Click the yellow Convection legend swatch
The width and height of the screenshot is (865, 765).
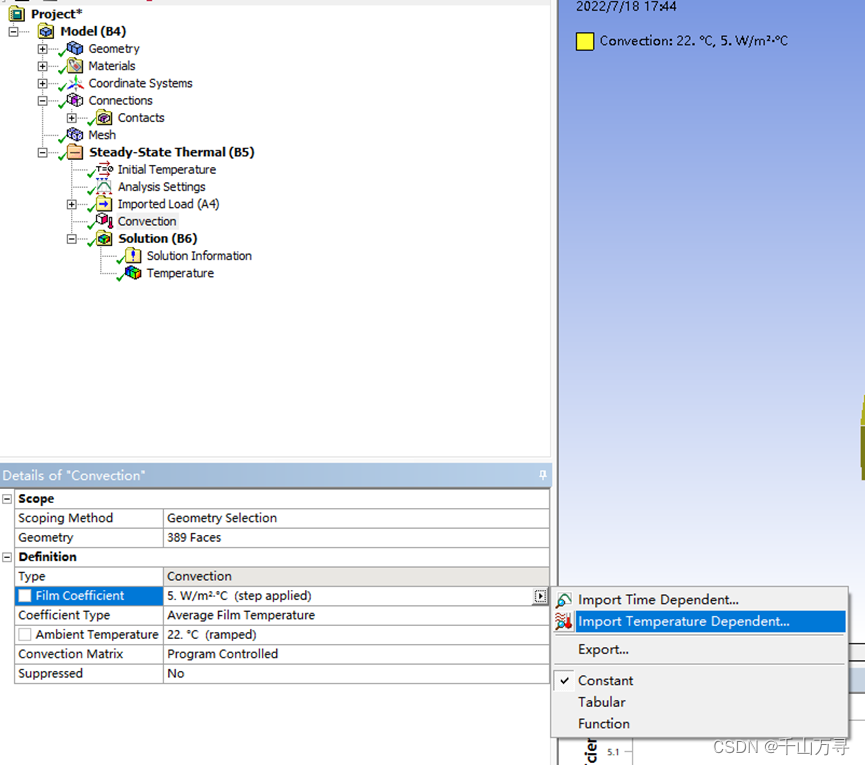tap(584, 42)
